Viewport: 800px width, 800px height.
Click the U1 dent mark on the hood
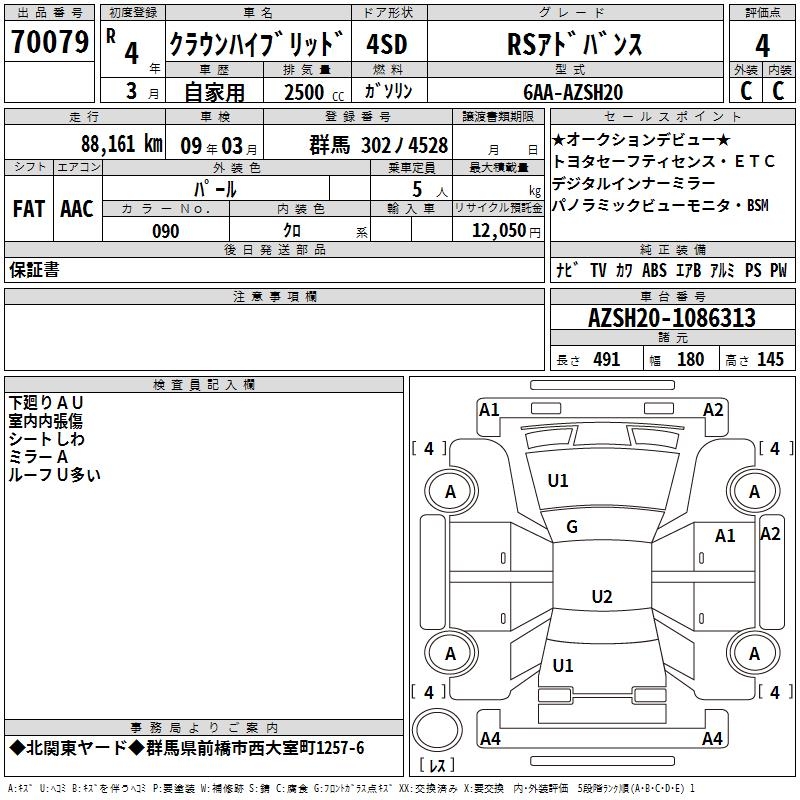click(x=558, y=481)
